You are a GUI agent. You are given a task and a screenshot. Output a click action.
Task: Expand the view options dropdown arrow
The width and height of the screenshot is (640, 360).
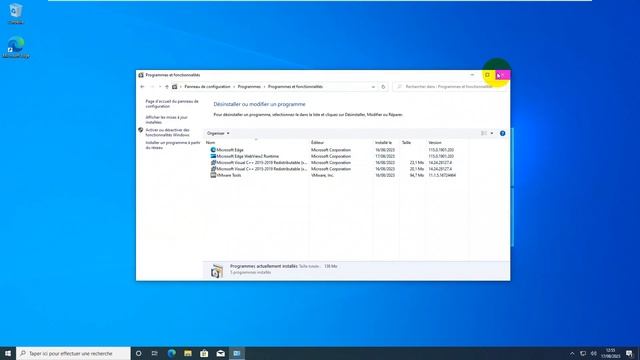[491, 133]
